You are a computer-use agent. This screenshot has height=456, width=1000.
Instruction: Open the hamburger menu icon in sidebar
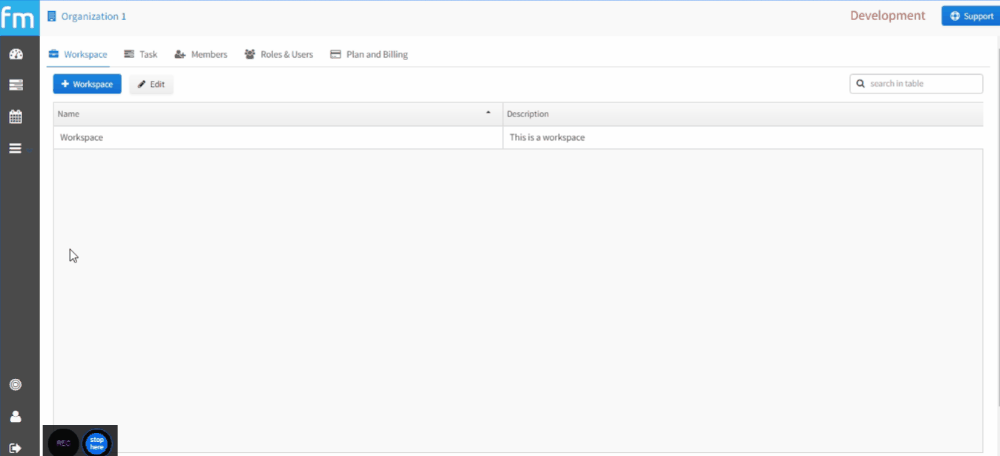point(15,149)
